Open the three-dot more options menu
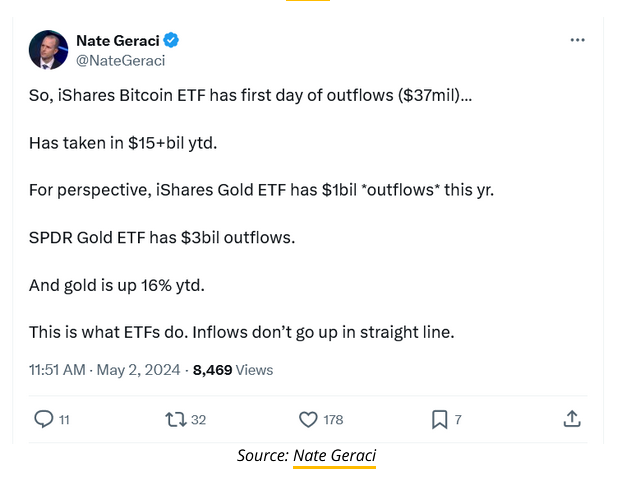The height and width of the screenshot is (485, 638). (x=577, y=40)
